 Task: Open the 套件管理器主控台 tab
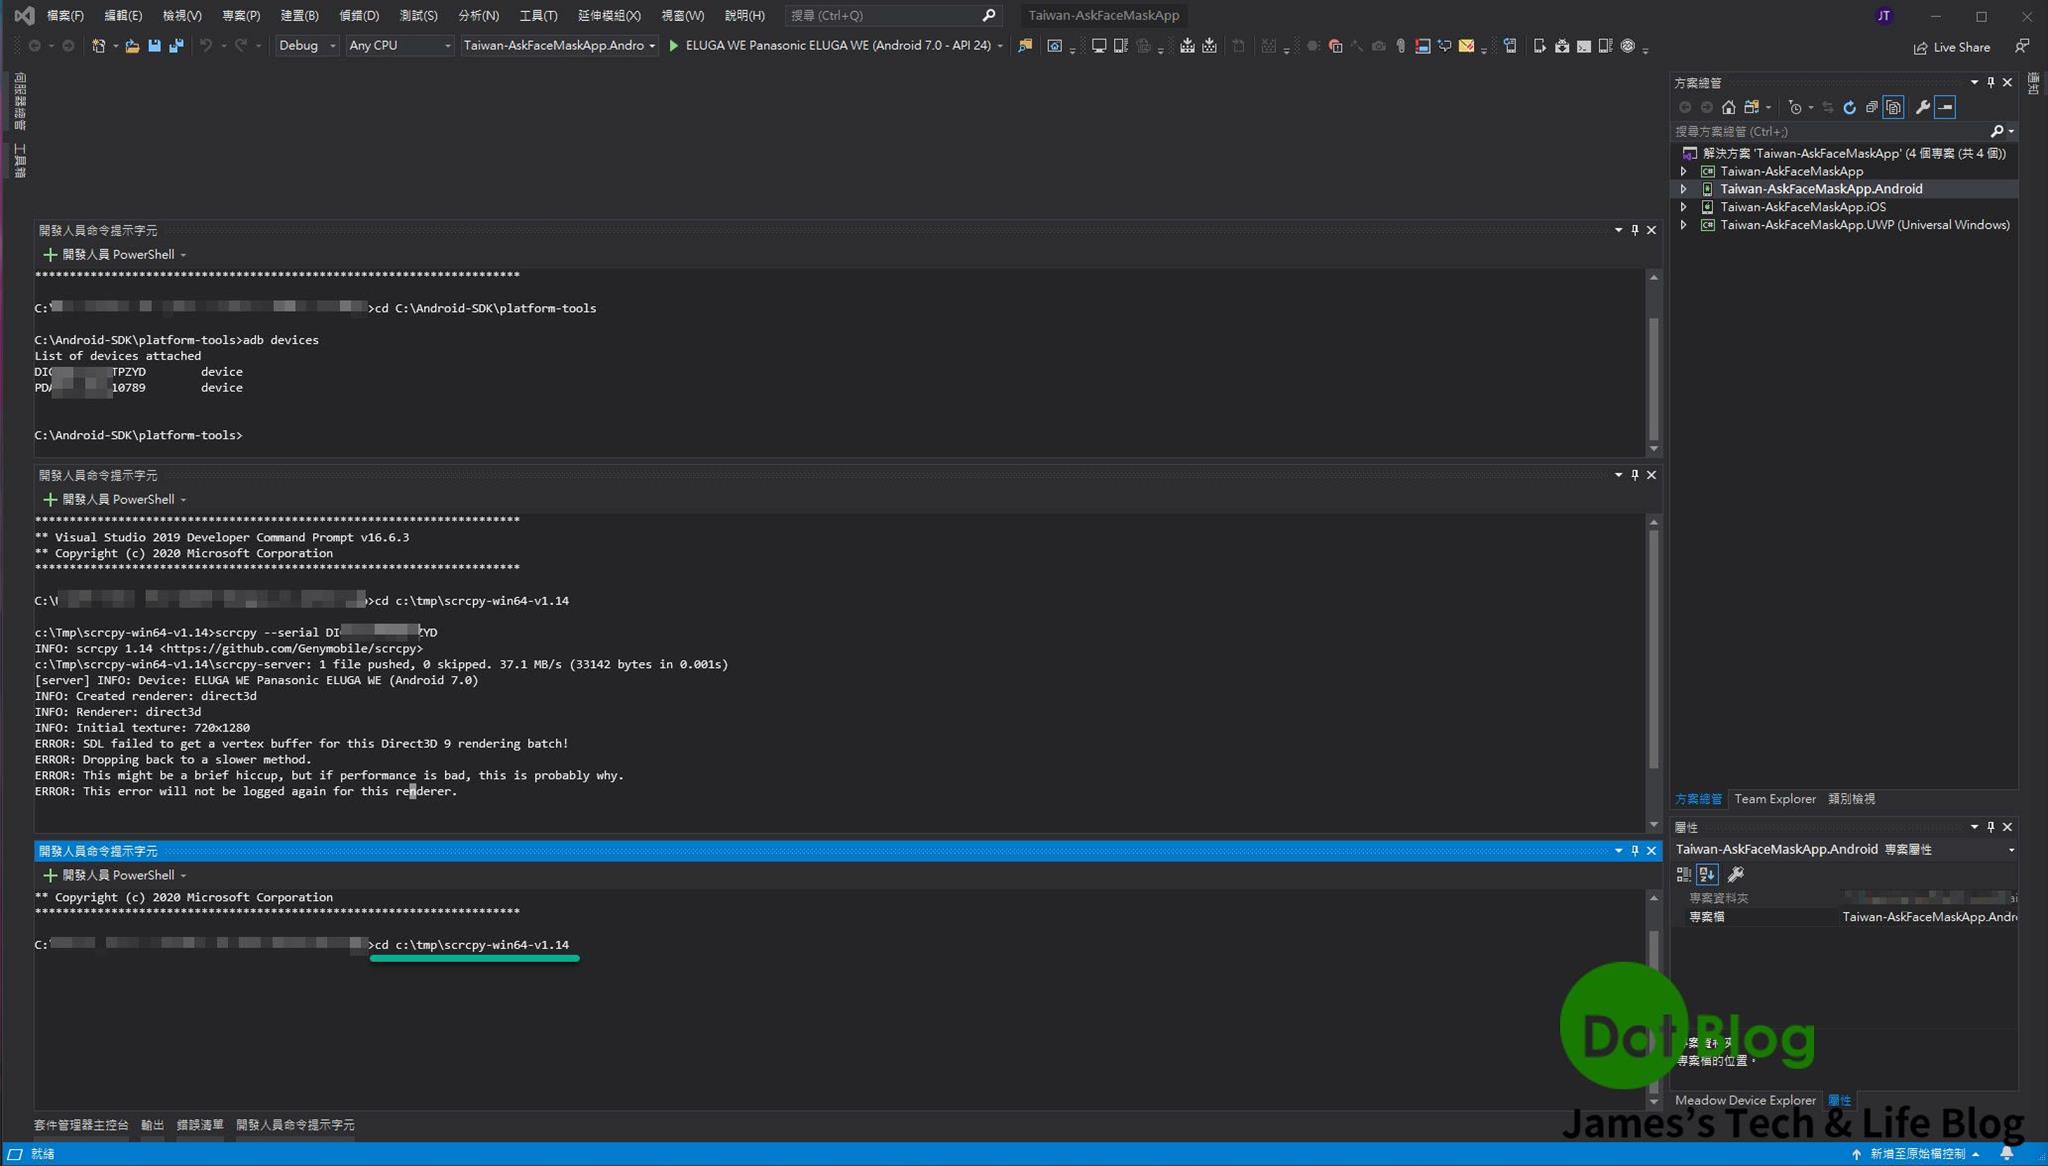81,1125
